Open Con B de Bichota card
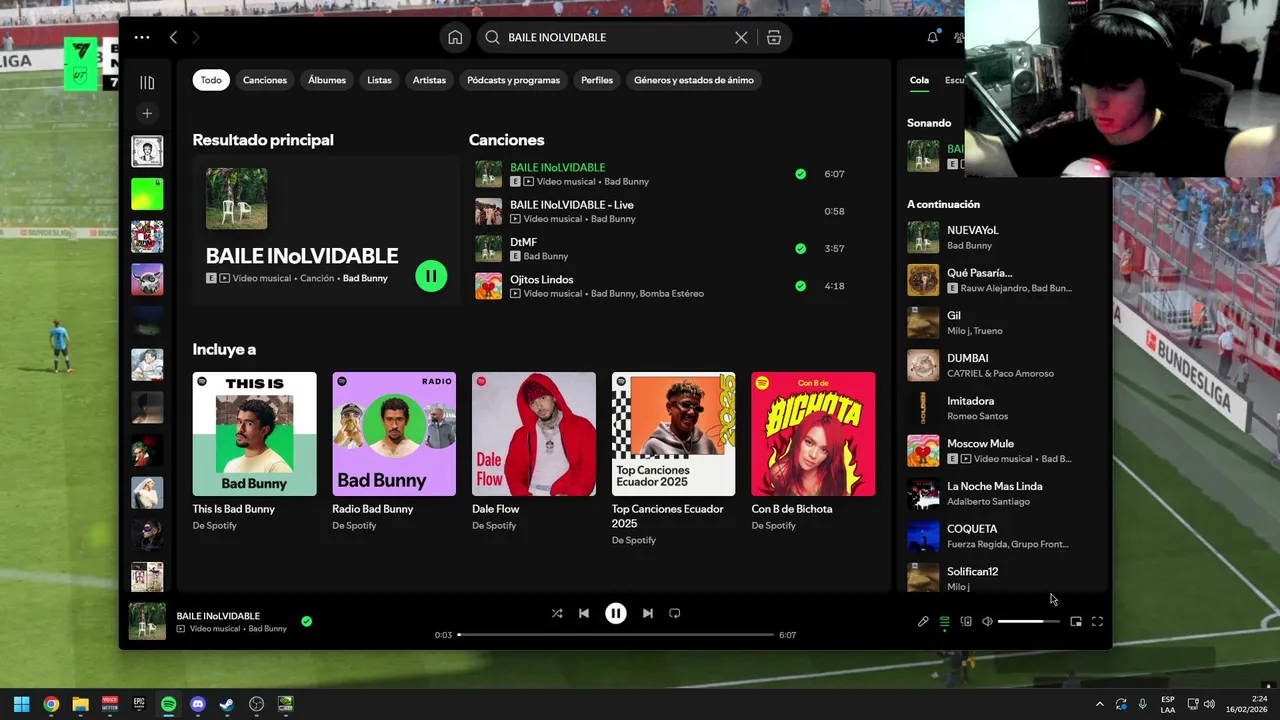 click(x=813, y=450)
